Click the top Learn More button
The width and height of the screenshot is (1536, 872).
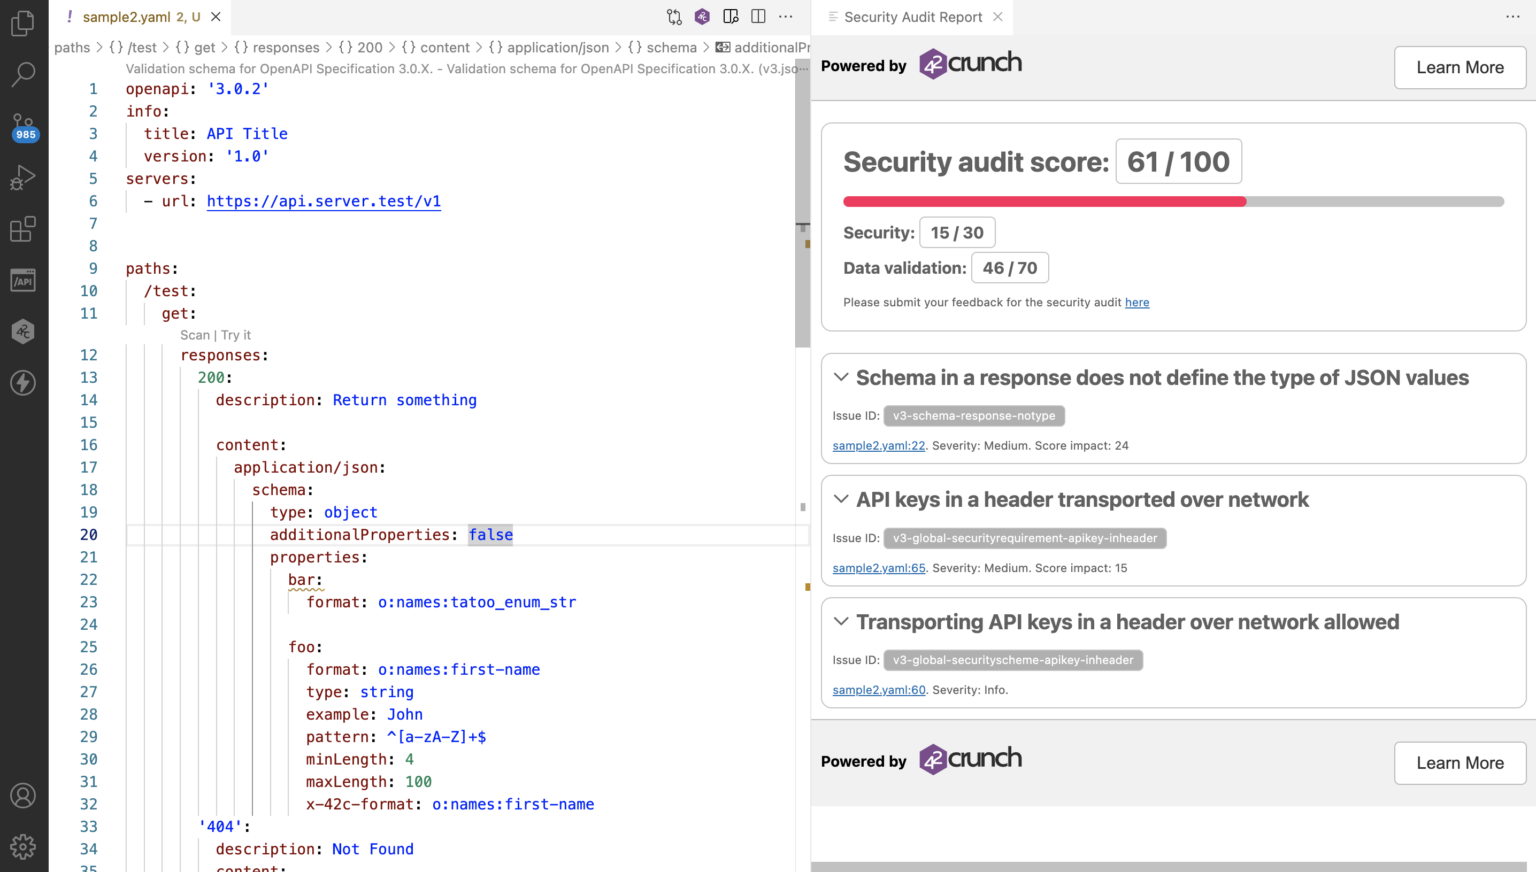pyautogui.click(x=1459, y=67)
